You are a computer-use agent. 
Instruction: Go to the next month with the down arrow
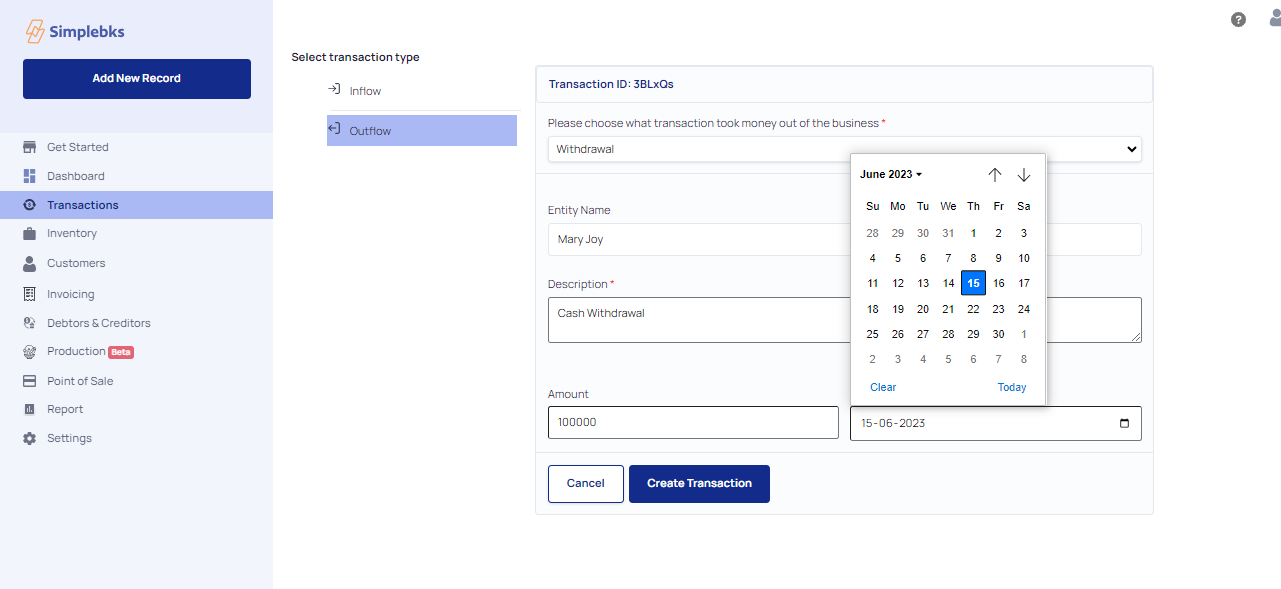(1024, 175)
